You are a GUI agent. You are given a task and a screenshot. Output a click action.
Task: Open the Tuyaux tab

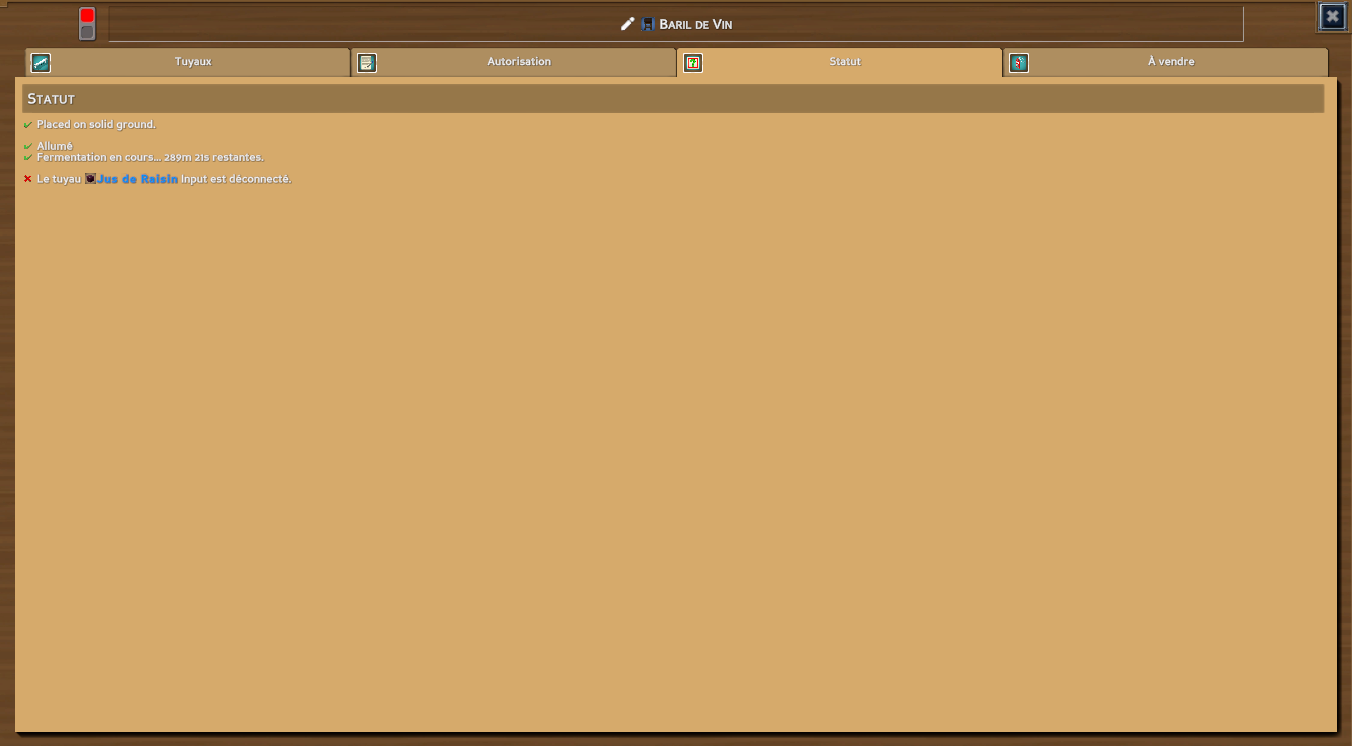(188, 62)
